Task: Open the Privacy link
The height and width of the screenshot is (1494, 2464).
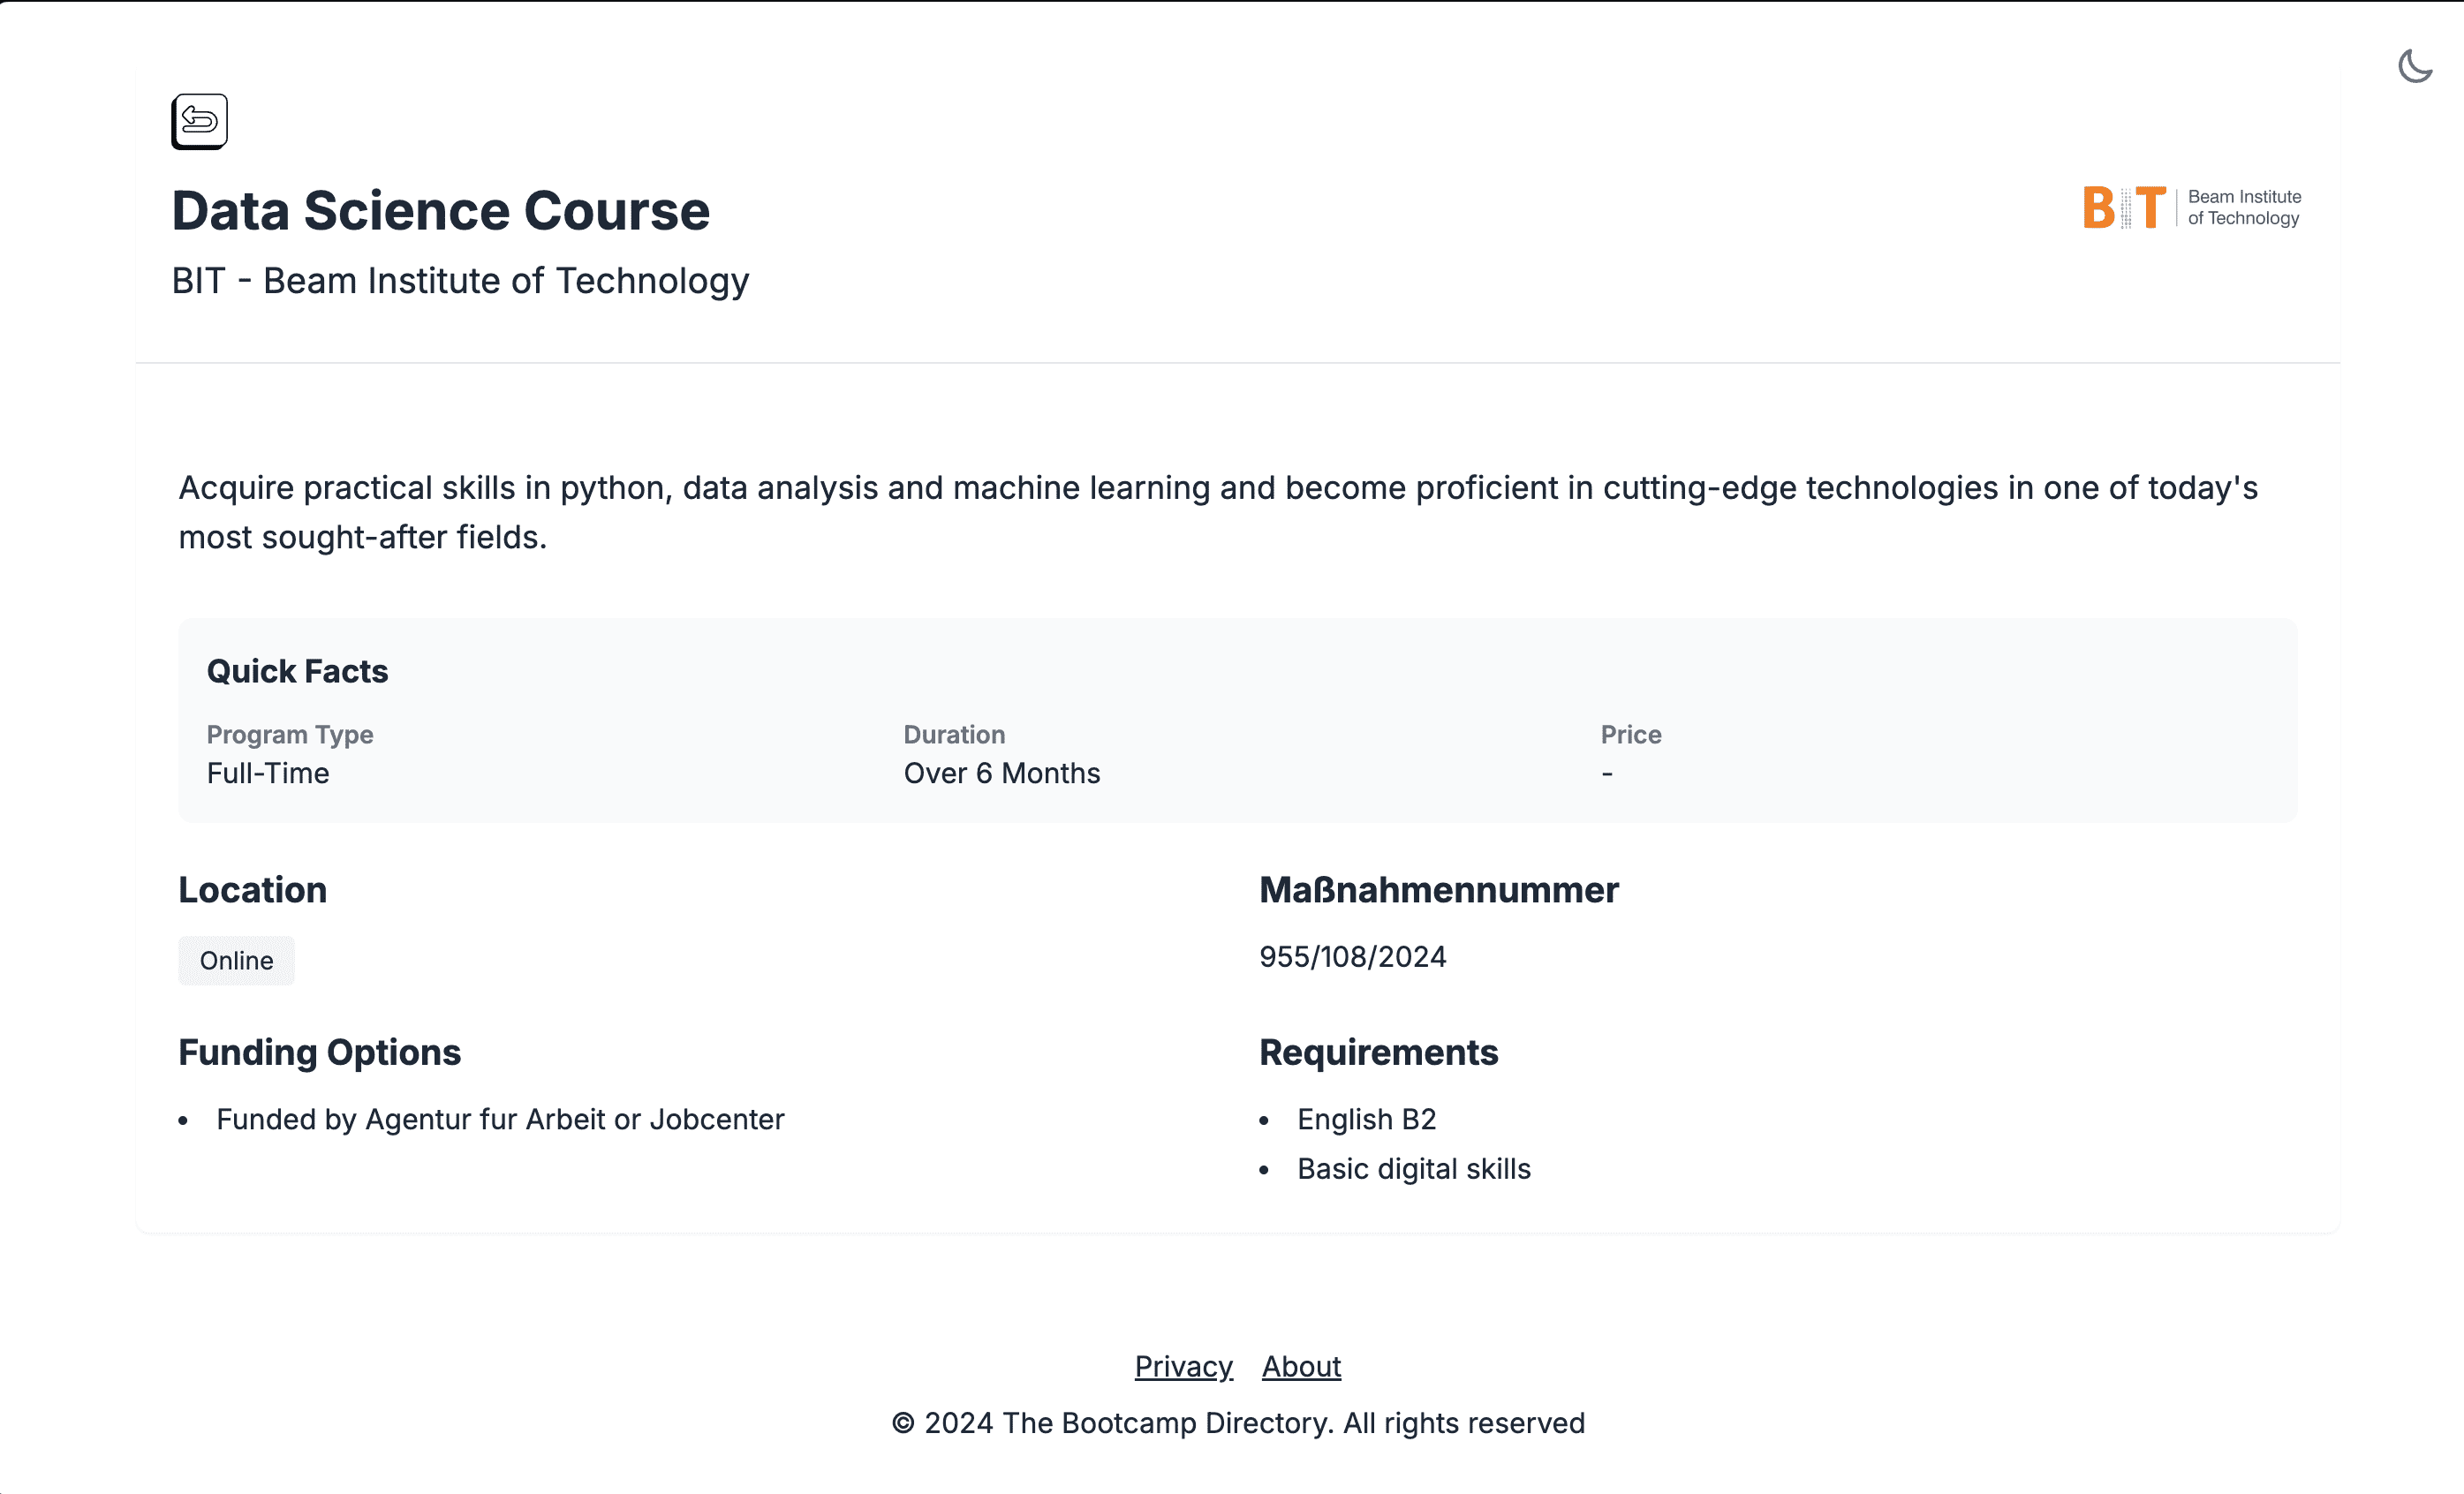Action: [1183, 1366]
